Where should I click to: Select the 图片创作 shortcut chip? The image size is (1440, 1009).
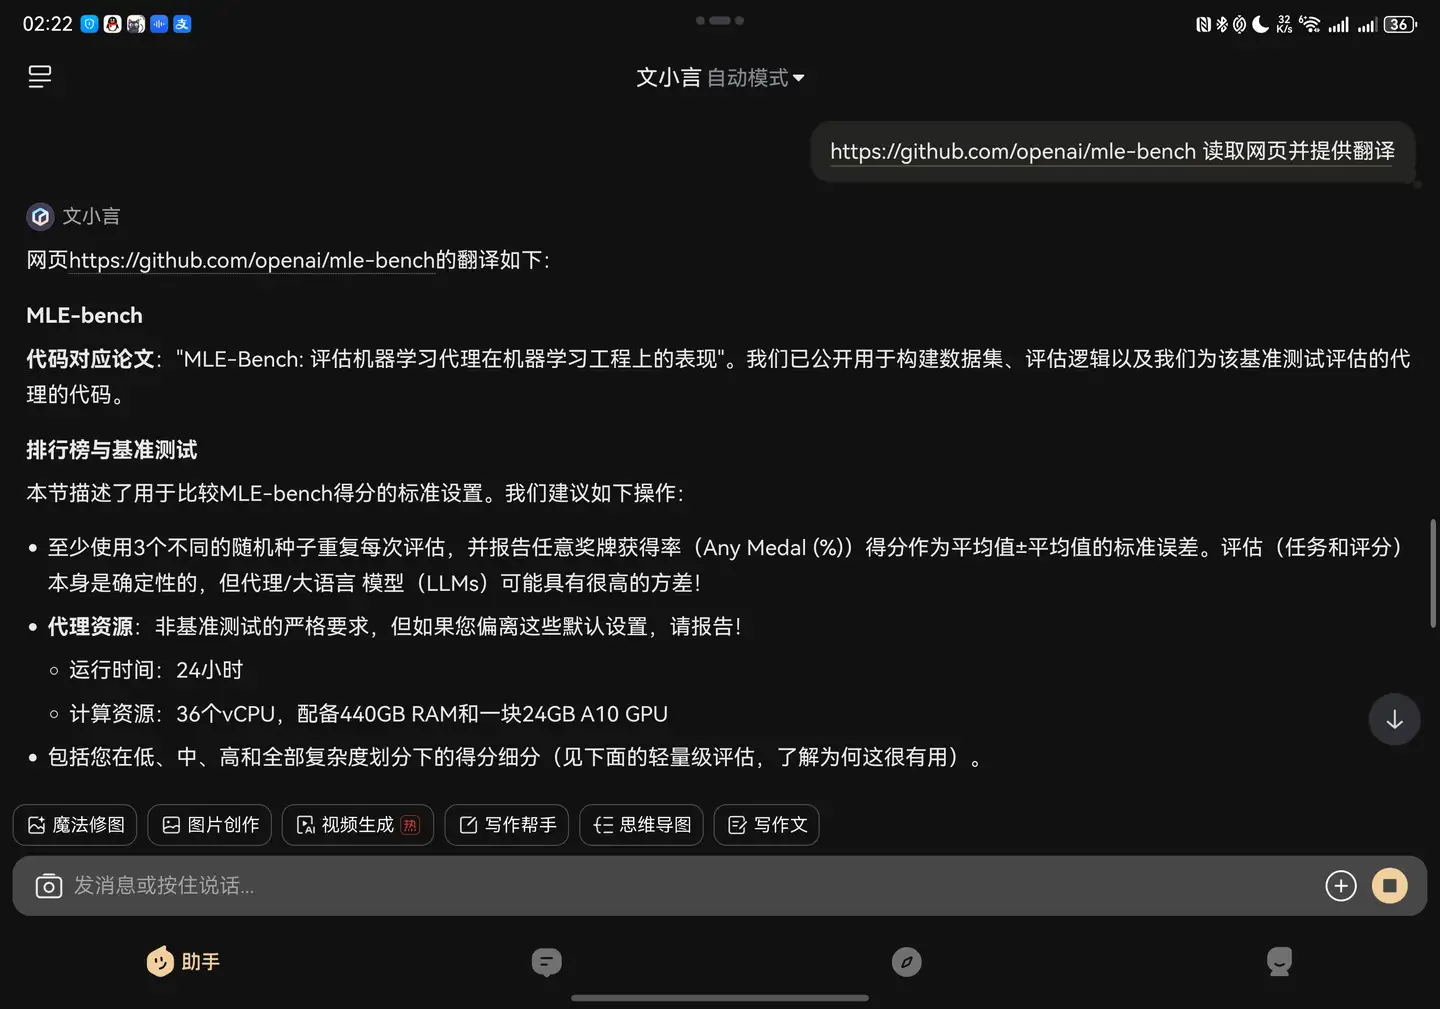[210, 825]
